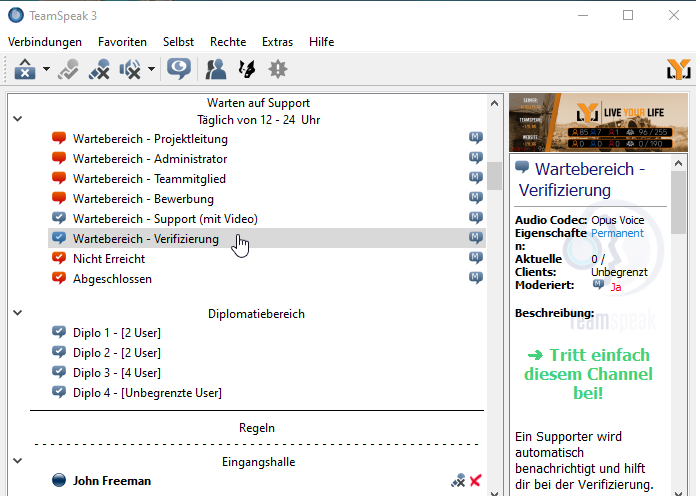The height and width of the screenshot is (496, 696).
Task: Click the red X icon beside John Freeman
Action: click(475, 480)
